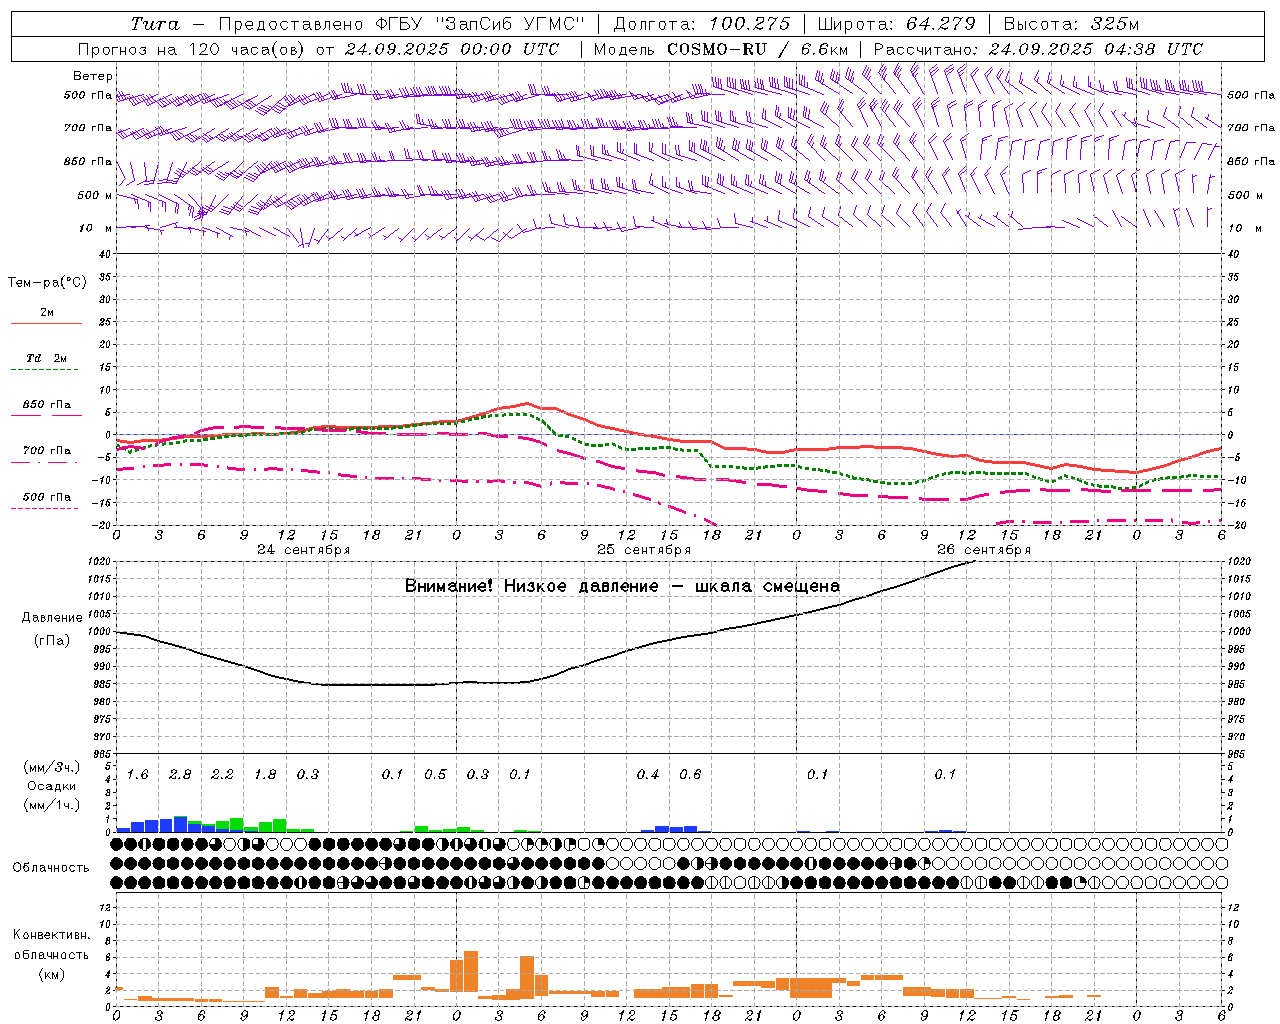Click the "Тем-ра(°C)" axis label
This screenshot has height=1024, width=1280.
[47, 283]
